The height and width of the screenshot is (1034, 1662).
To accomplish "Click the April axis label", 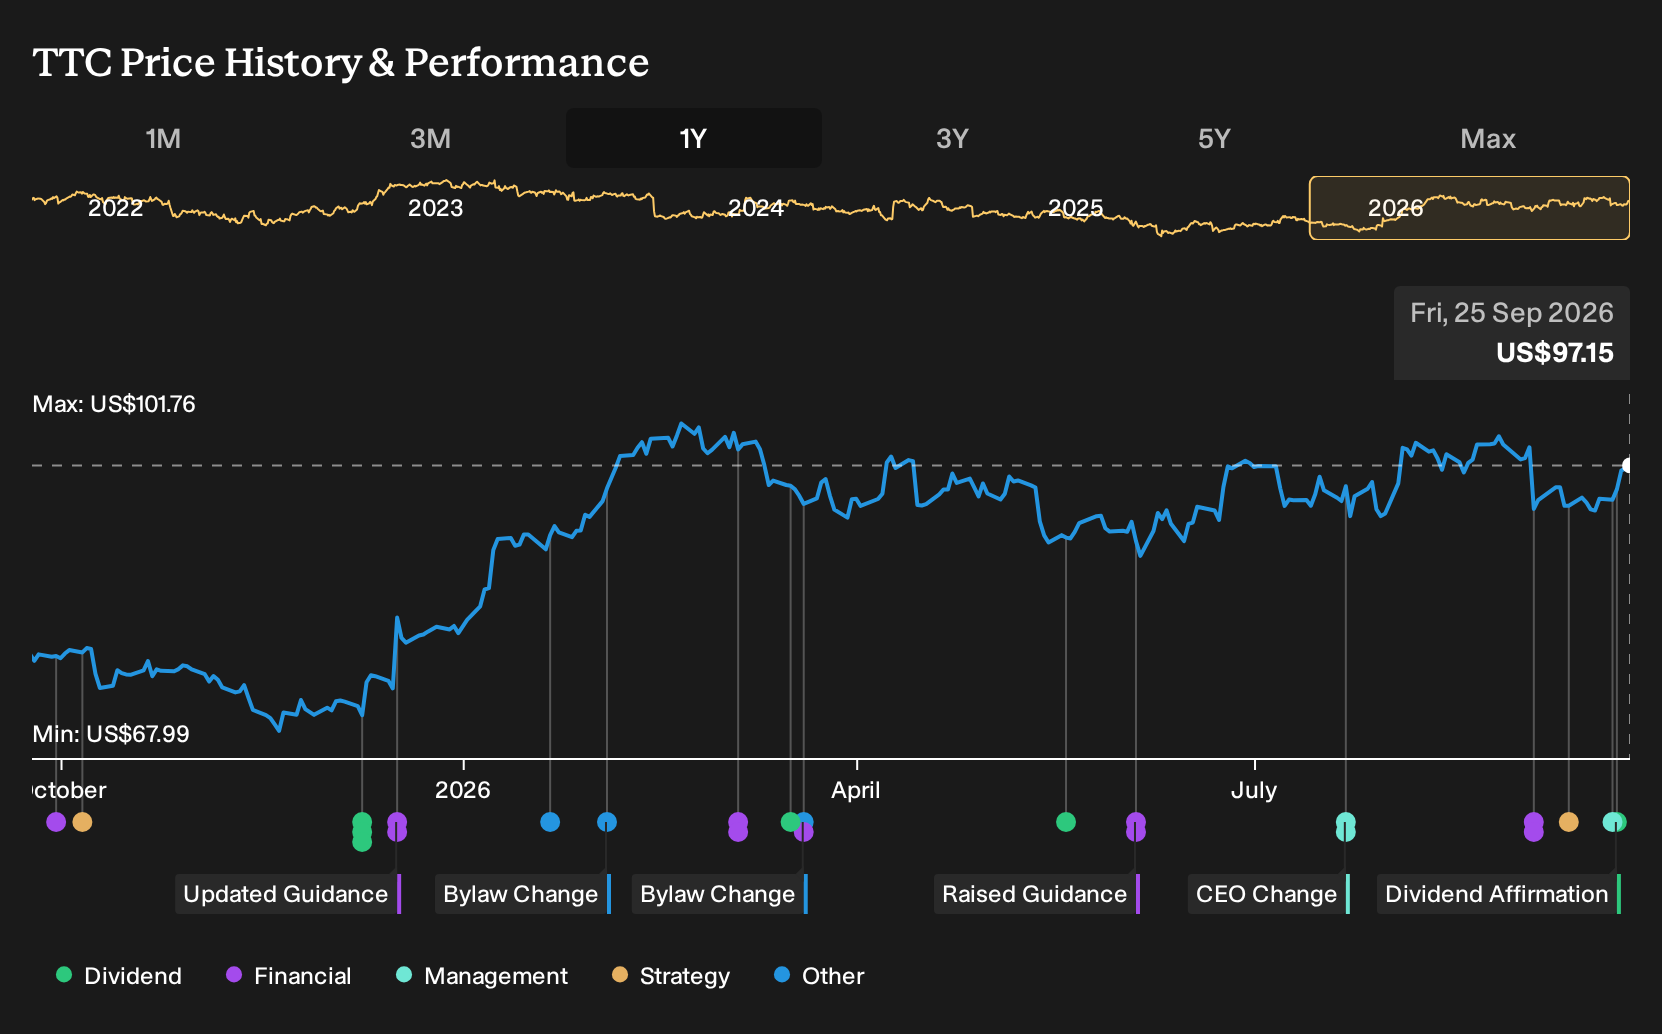I will click(x=856, y=790).
